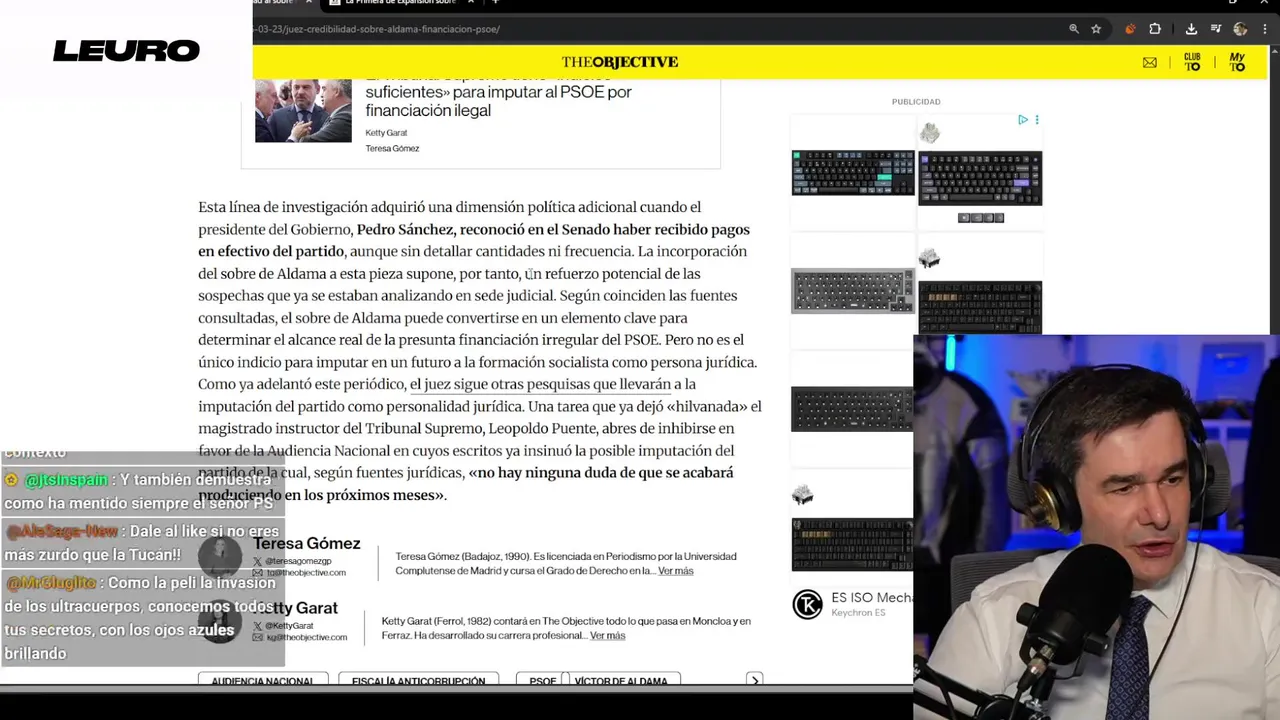The width and height of the screenshot is (1280, 720).
Task: Click the PUBLICIDAD label above ads
Action: coord(916,102)
